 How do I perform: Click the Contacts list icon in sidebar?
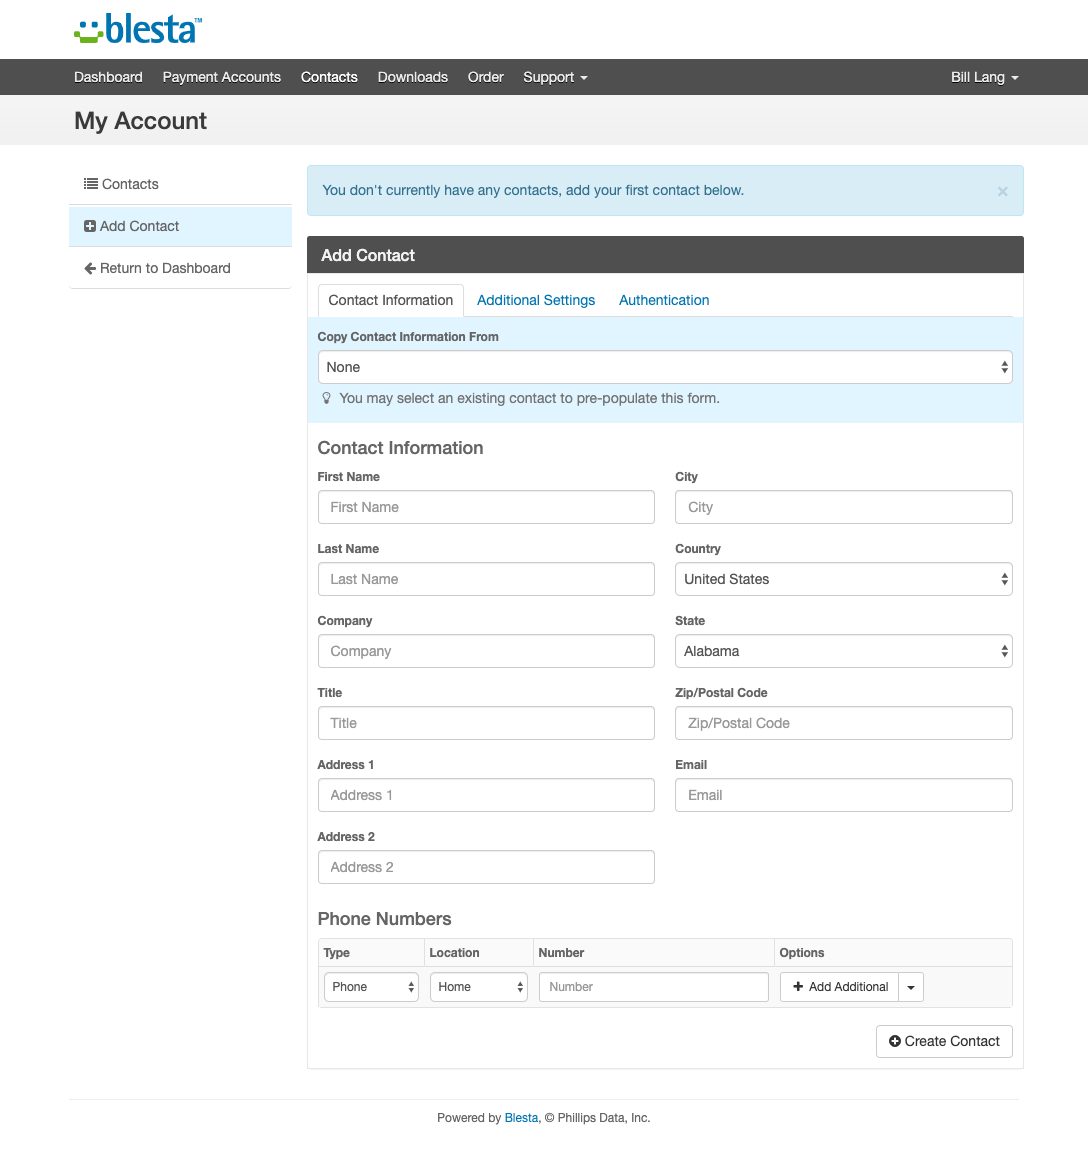tap(91, 184)
